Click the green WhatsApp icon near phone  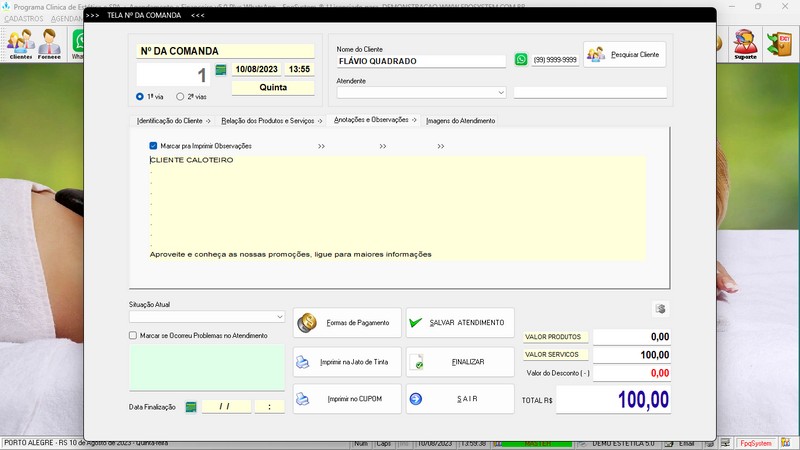tap(521, 59)
